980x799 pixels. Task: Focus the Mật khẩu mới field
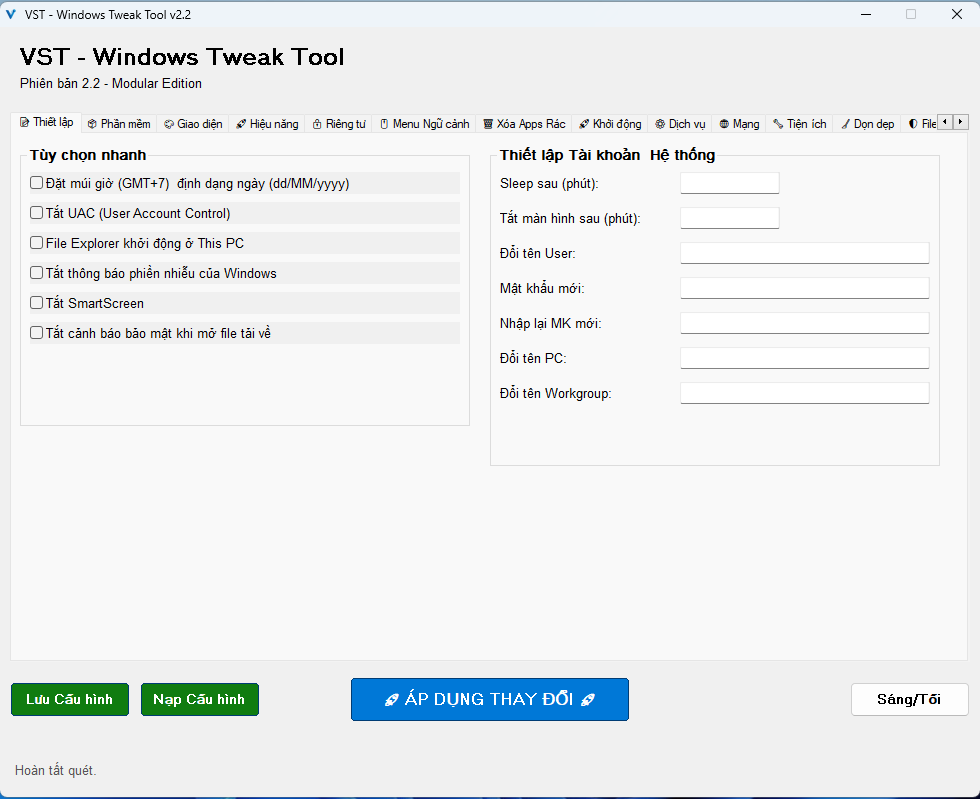[x=804, y=288]
